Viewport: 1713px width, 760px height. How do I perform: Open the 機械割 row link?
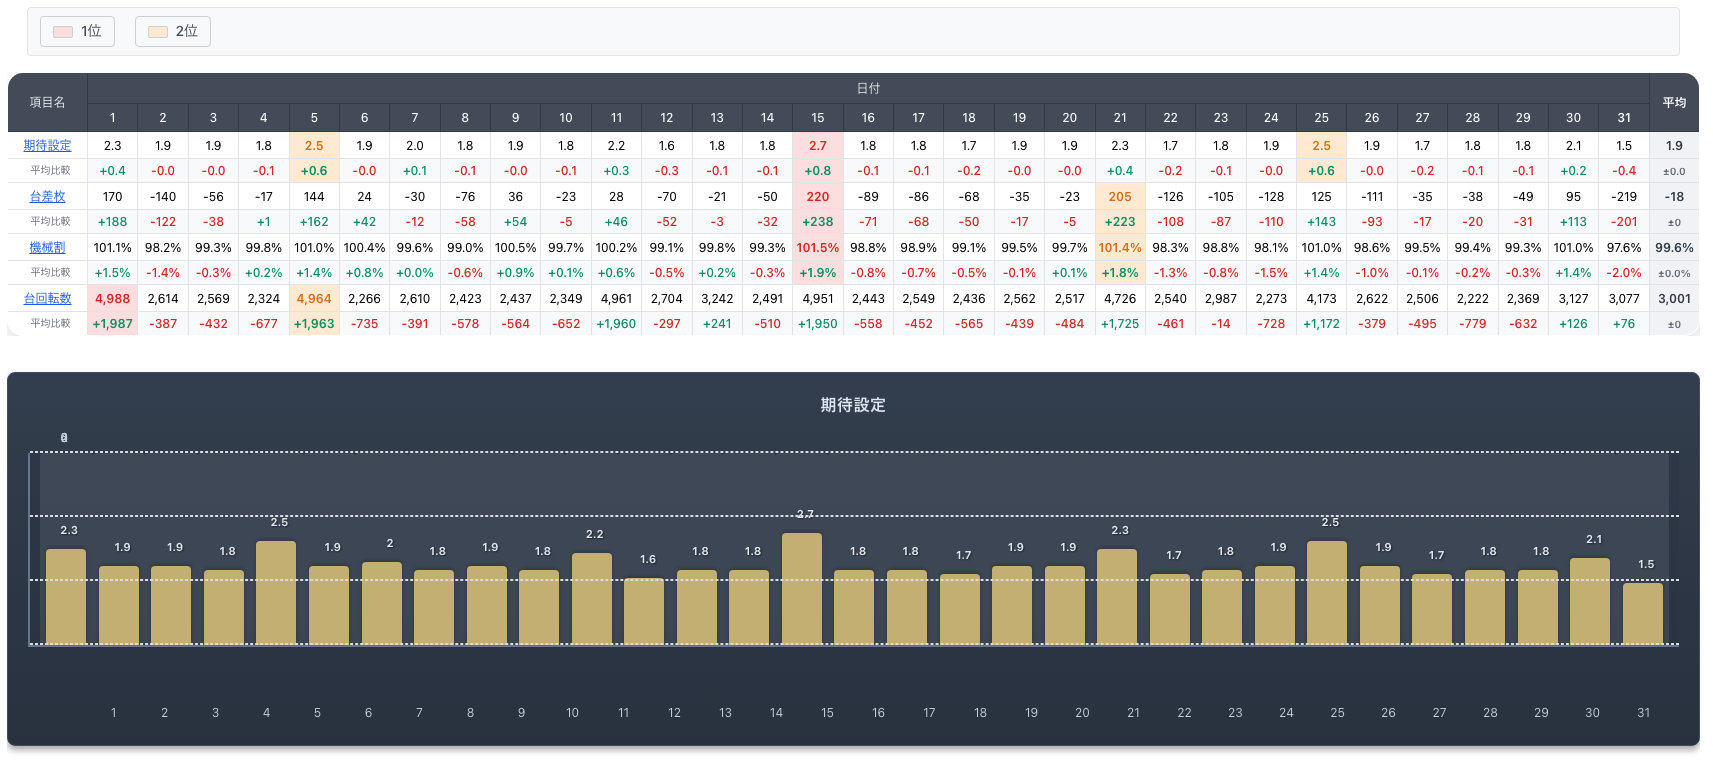pyautogui.click(x=47, y=248)
